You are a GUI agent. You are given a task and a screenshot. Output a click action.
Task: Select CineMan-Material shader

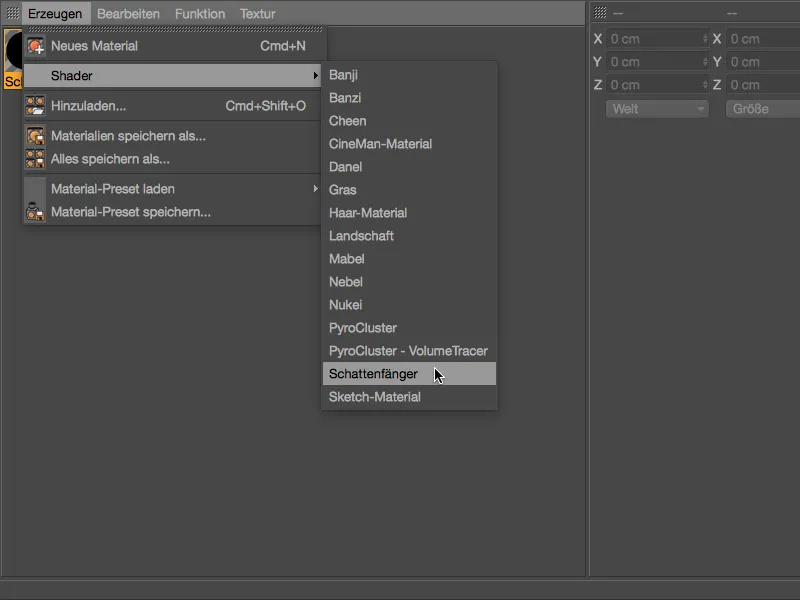409,144
